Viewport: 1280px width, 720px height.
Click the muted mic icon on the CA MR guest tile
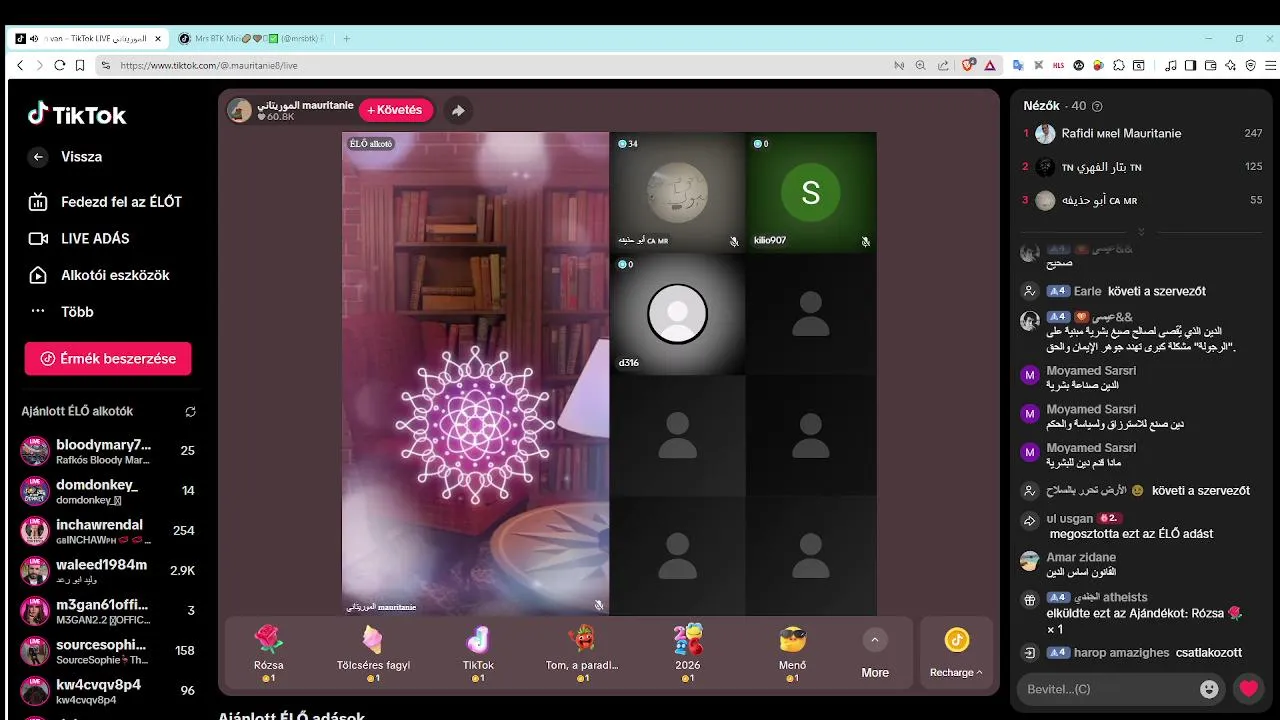[x=734, y=241]
